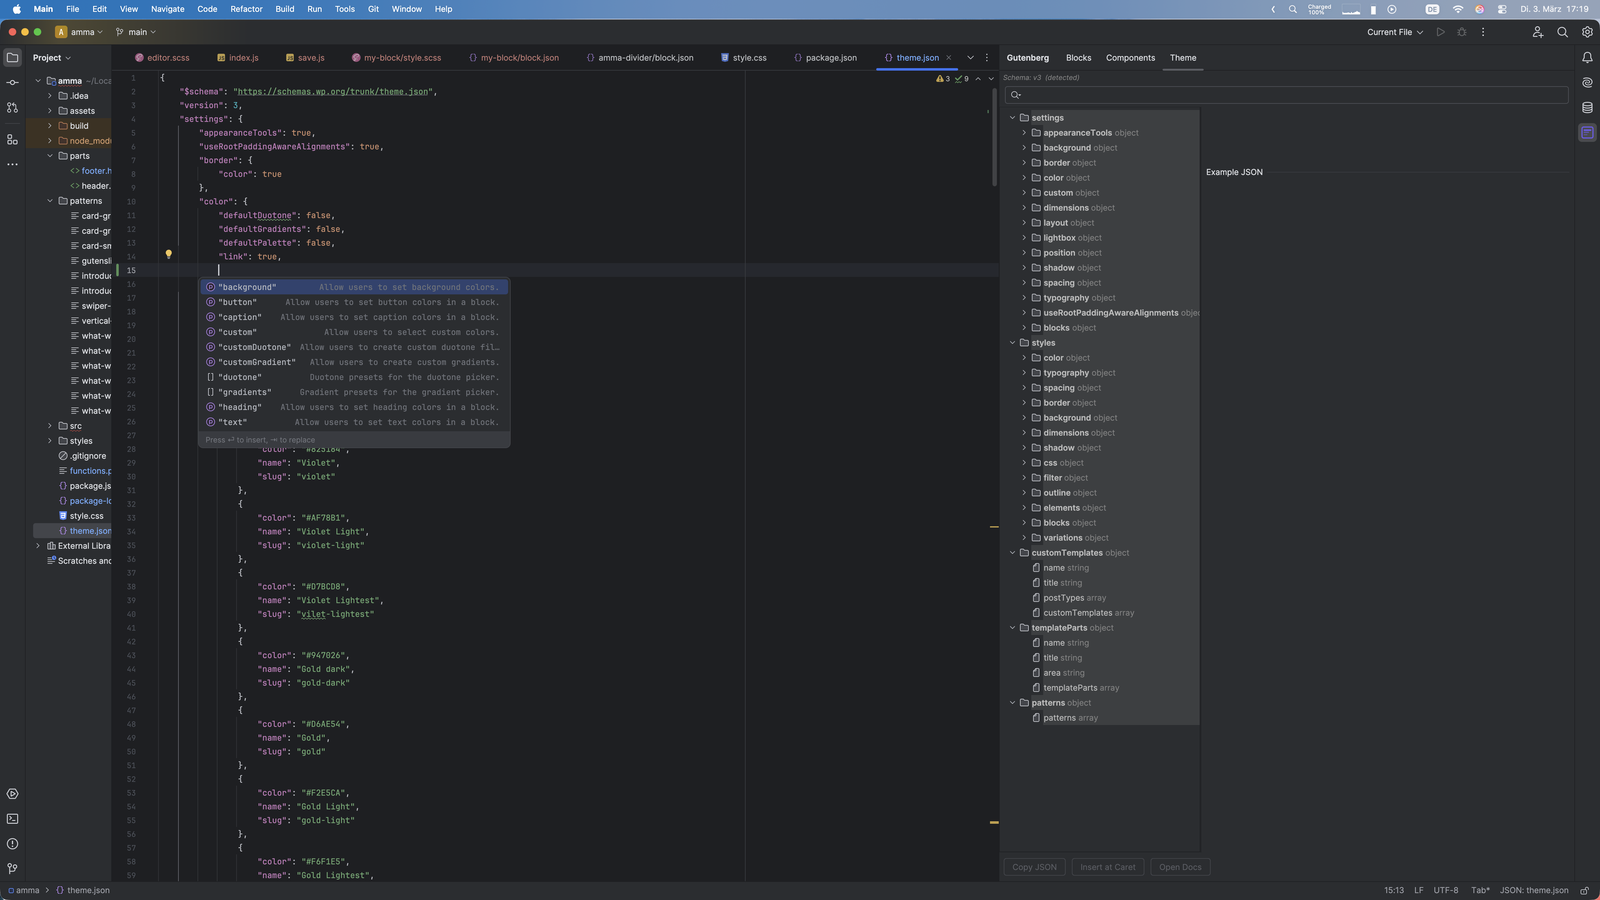Switch to the Gutenberg tab in plugin panel
1600x900 pixels.
[1027, 58]
